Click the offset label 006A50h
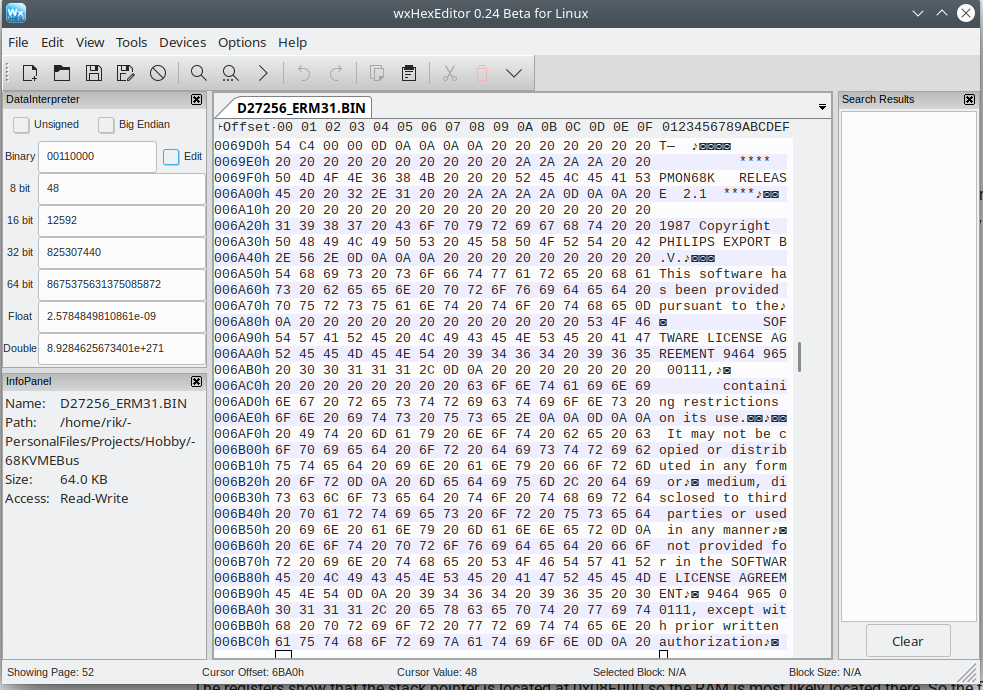Viewport: 983px width, 690px height. pyautogui.click(x=242, y=274)
